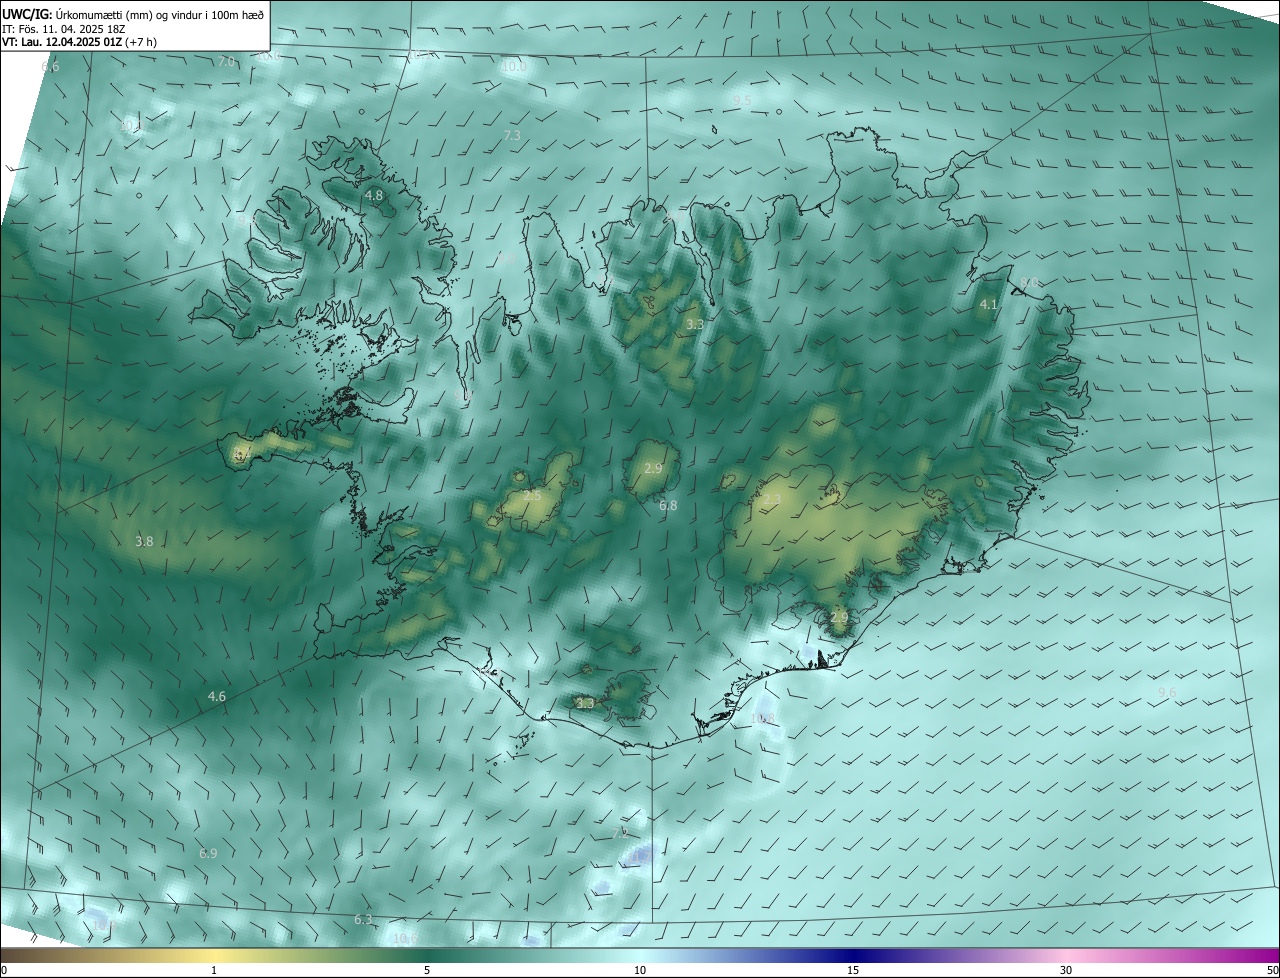Screen dimensions: 1280x978
Task: Click the 7.3 value on the map
Action: 512,135
